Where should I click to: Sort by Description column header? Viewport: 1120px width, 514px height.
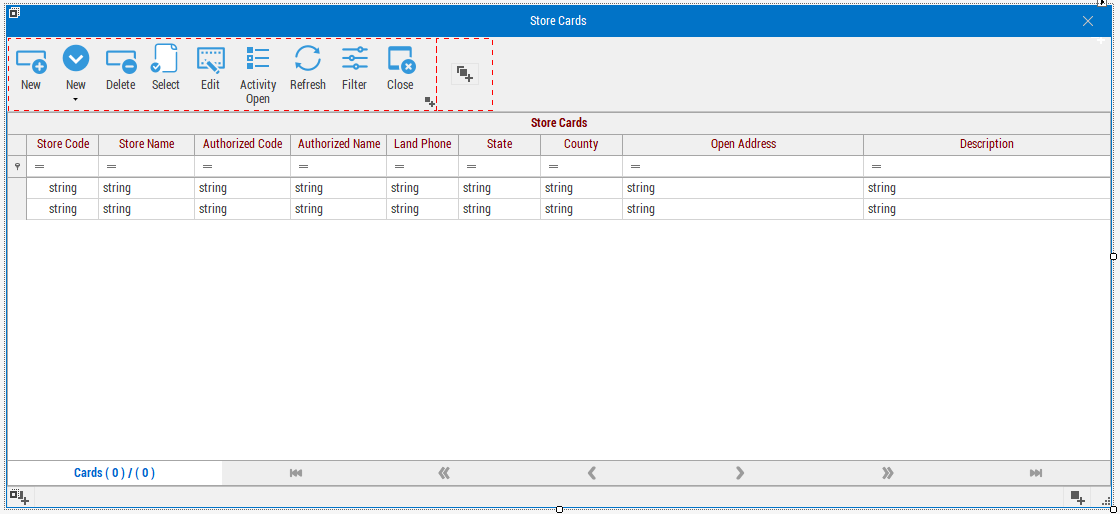click(986, 144)
